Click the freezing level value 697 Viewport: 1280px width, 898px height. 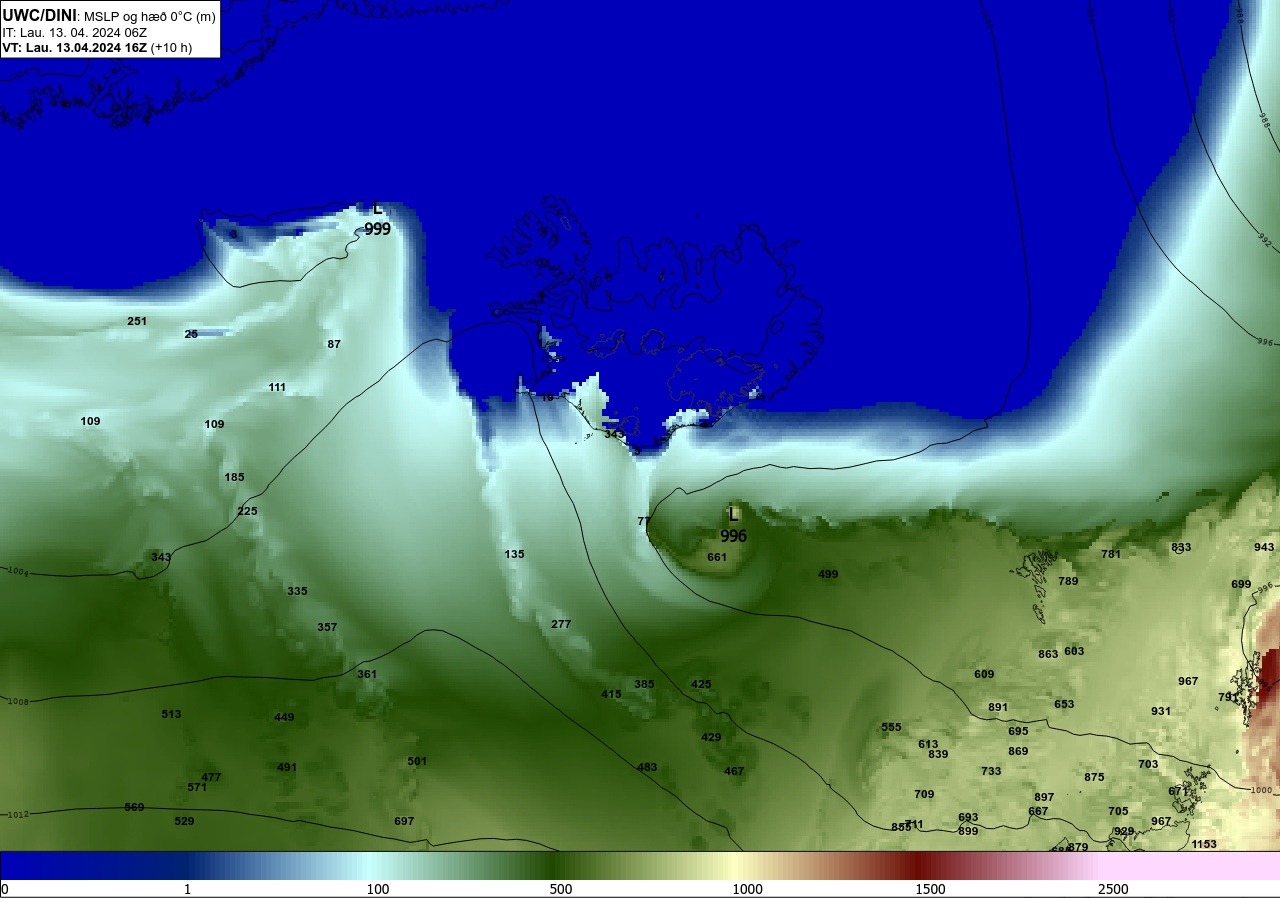pyautogui.click(x=404, y=821)
